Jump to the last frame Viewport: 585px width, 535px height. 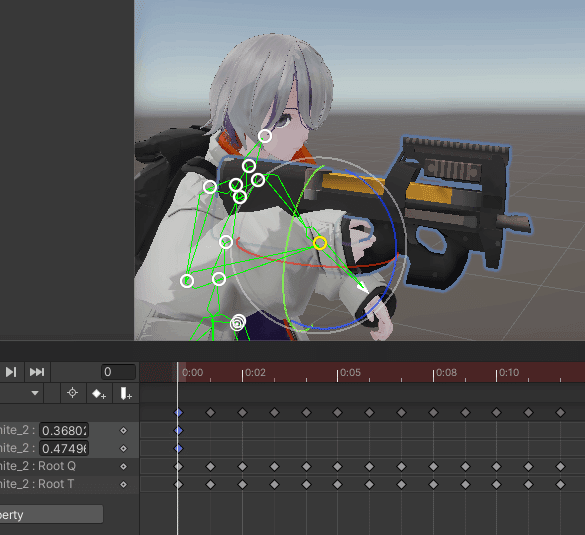pos(37,372)
